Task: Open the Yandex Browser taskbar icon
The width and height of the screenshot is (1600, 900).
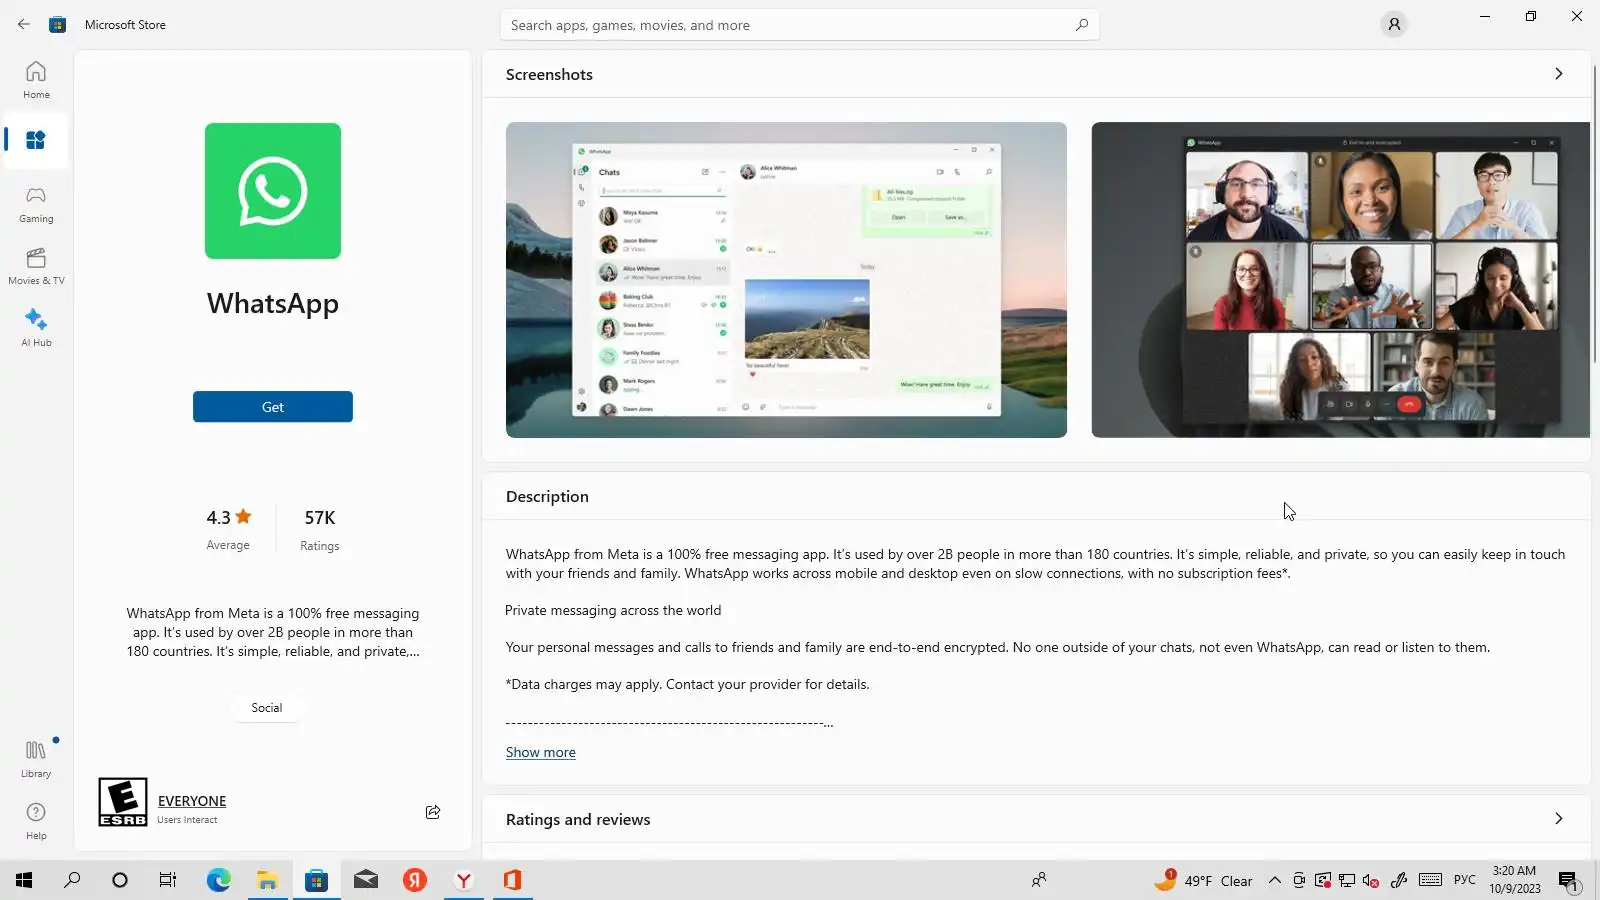Action: point(464,880)
